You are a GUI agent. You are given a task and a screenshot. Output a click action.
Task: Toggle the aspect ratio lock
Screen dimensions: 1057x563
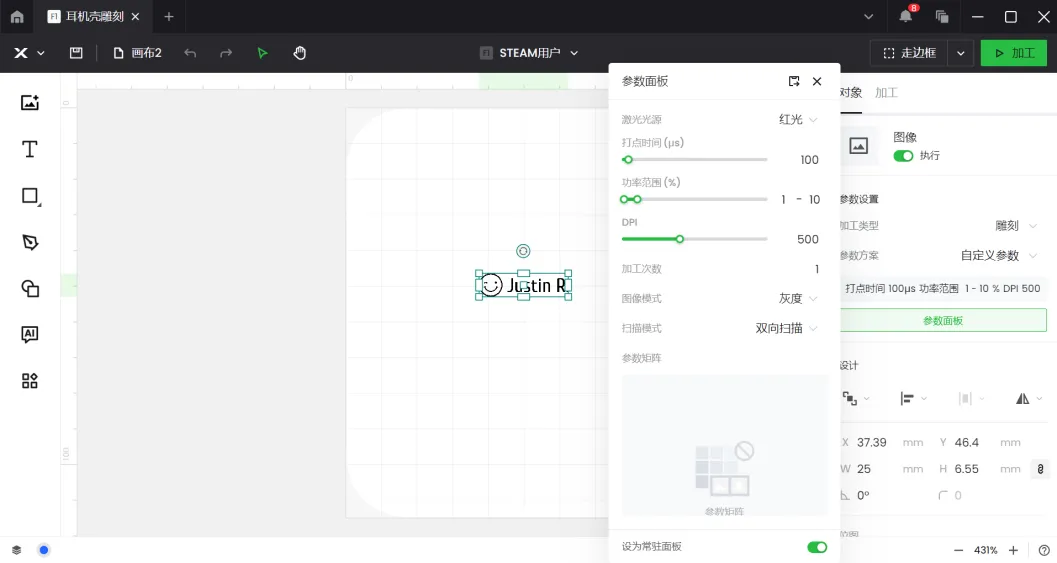point(1040,469)
